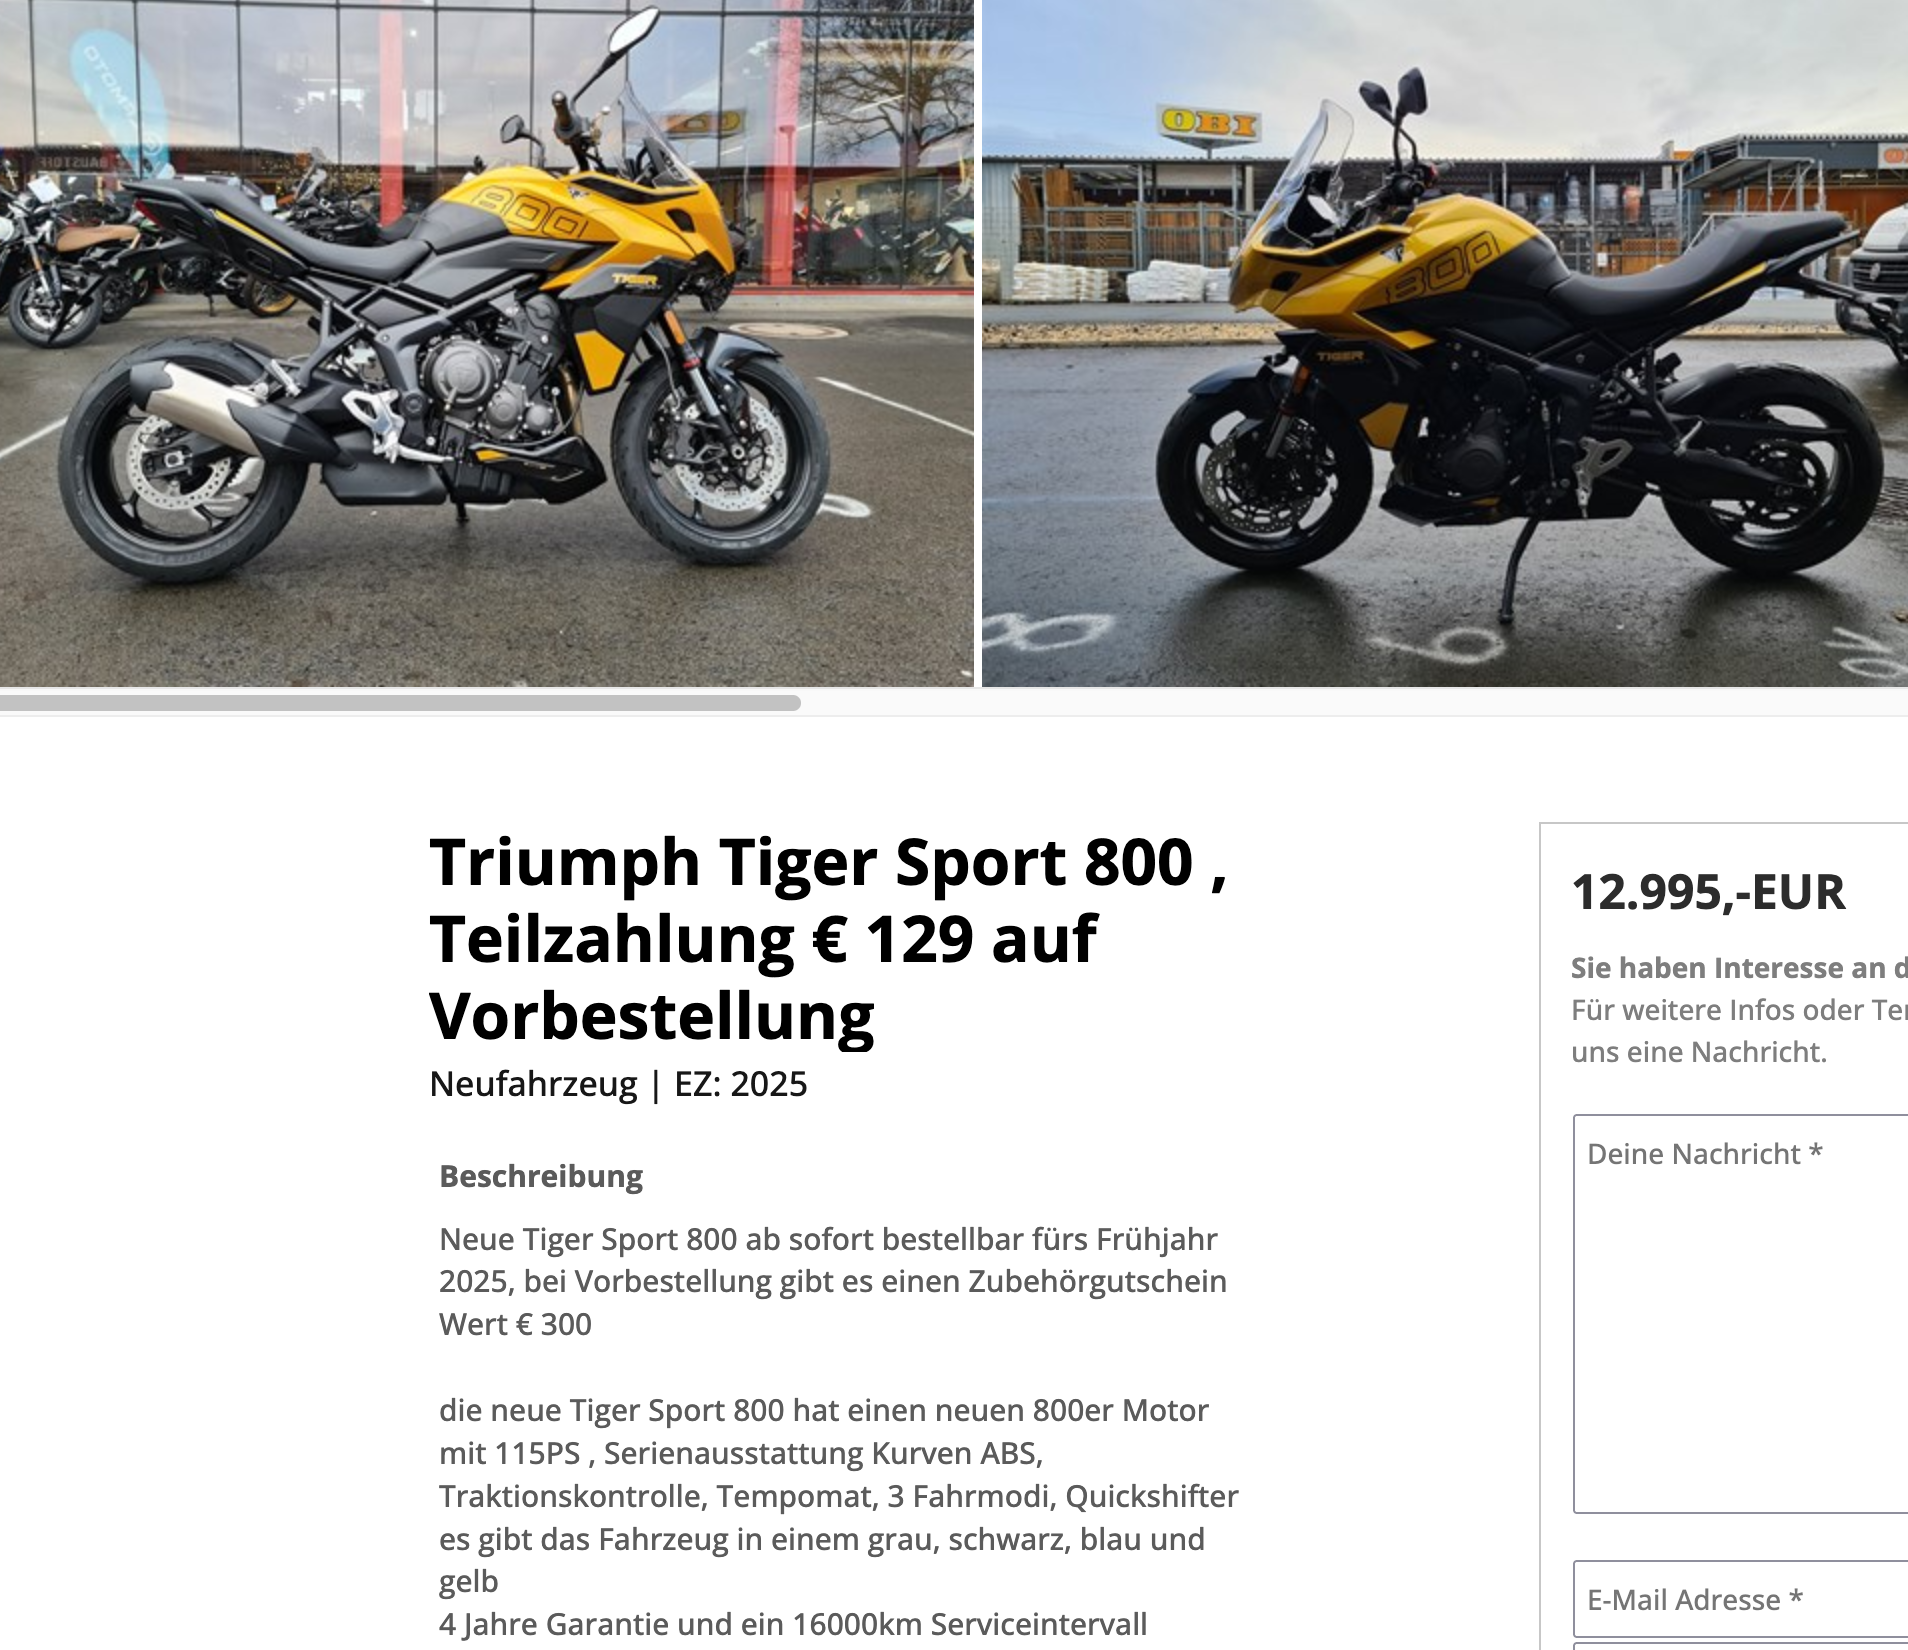
Task: Click the 'Beschreibung' section heading
Action: pos(541,1176)
